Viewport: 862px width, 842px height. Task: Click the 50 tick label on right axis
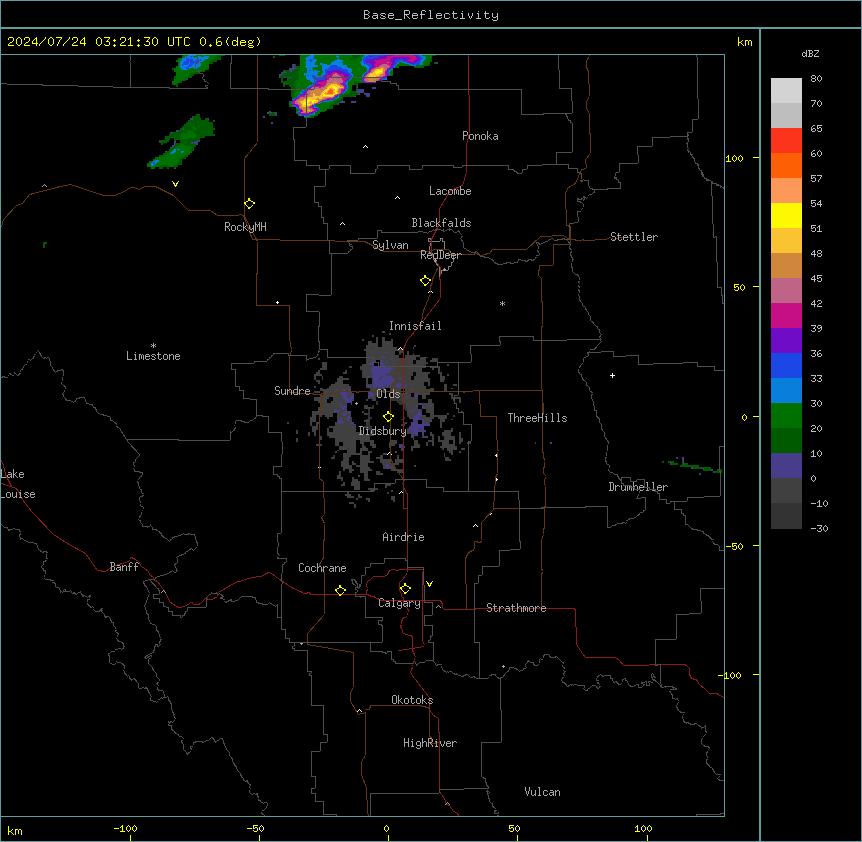(739, 287)
